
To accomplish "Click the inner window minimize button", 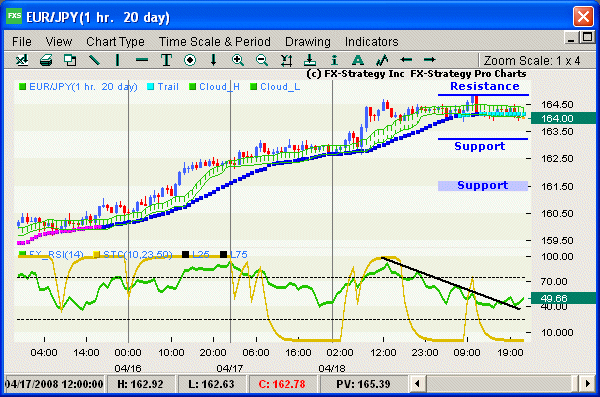I will point(571,38).
